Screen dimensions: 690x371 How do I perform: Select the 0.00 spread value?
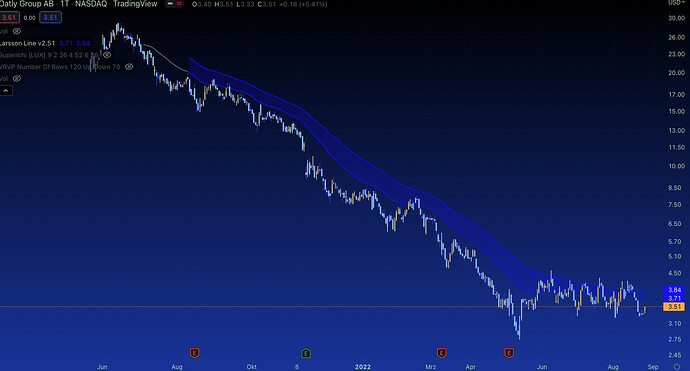pyautogui.click(x=29, y=18)
